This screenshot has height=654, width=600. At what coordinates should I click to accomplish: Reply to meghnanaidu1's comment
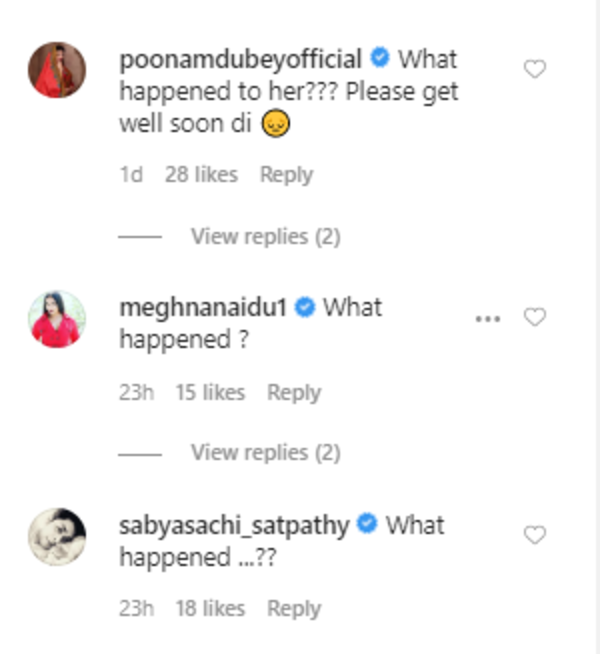click(293, 393)
